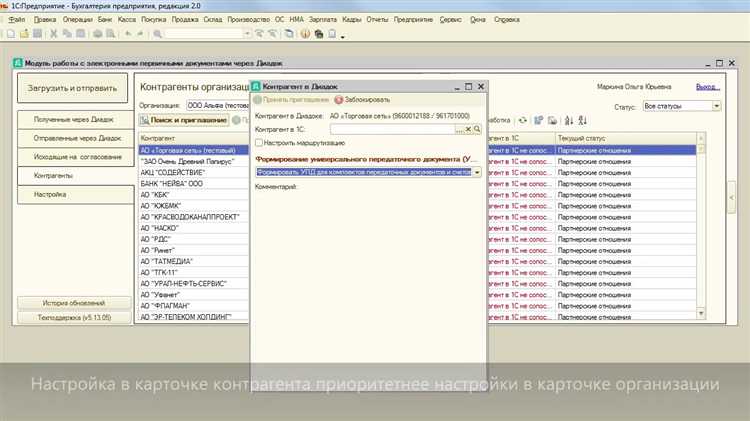Click the Принять приглашение button
The height and width of the screenshot is (421, 750).
click(x=291, y=100)
